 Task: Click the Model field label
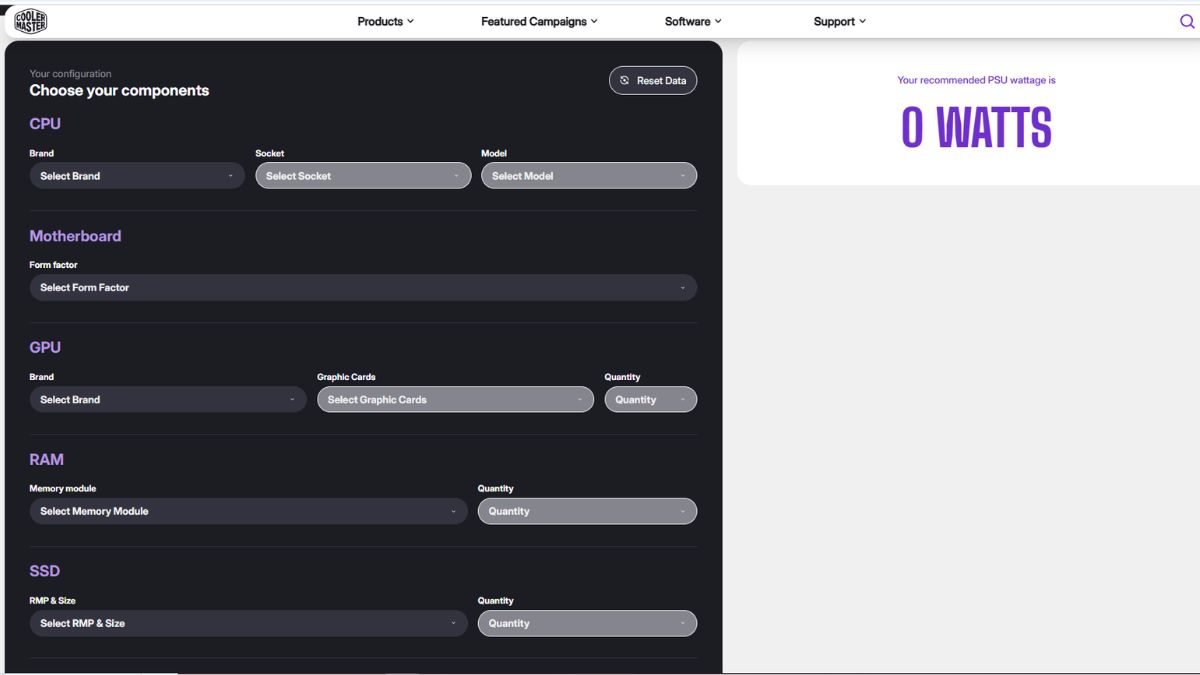pos(494,153)
